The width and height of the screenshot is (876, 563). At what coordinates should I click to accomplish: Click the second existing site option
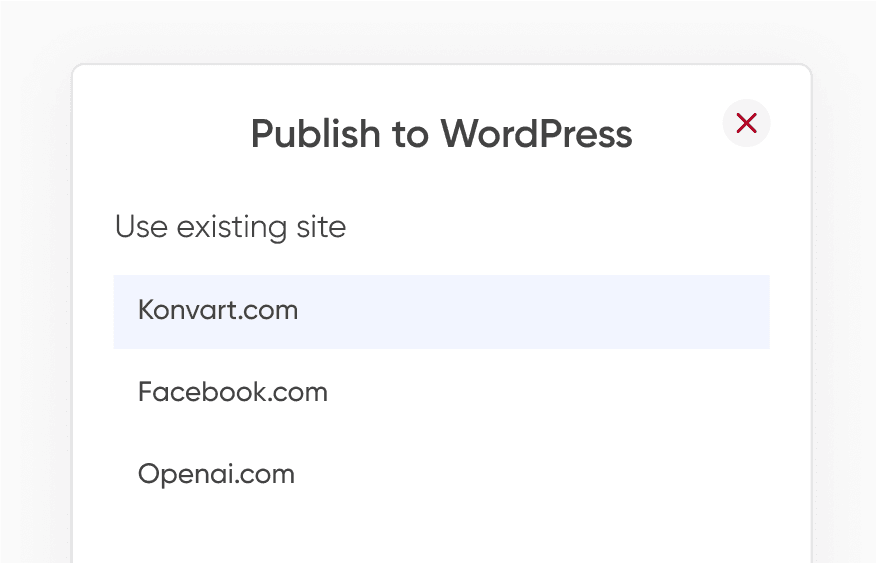pos(441,392)
